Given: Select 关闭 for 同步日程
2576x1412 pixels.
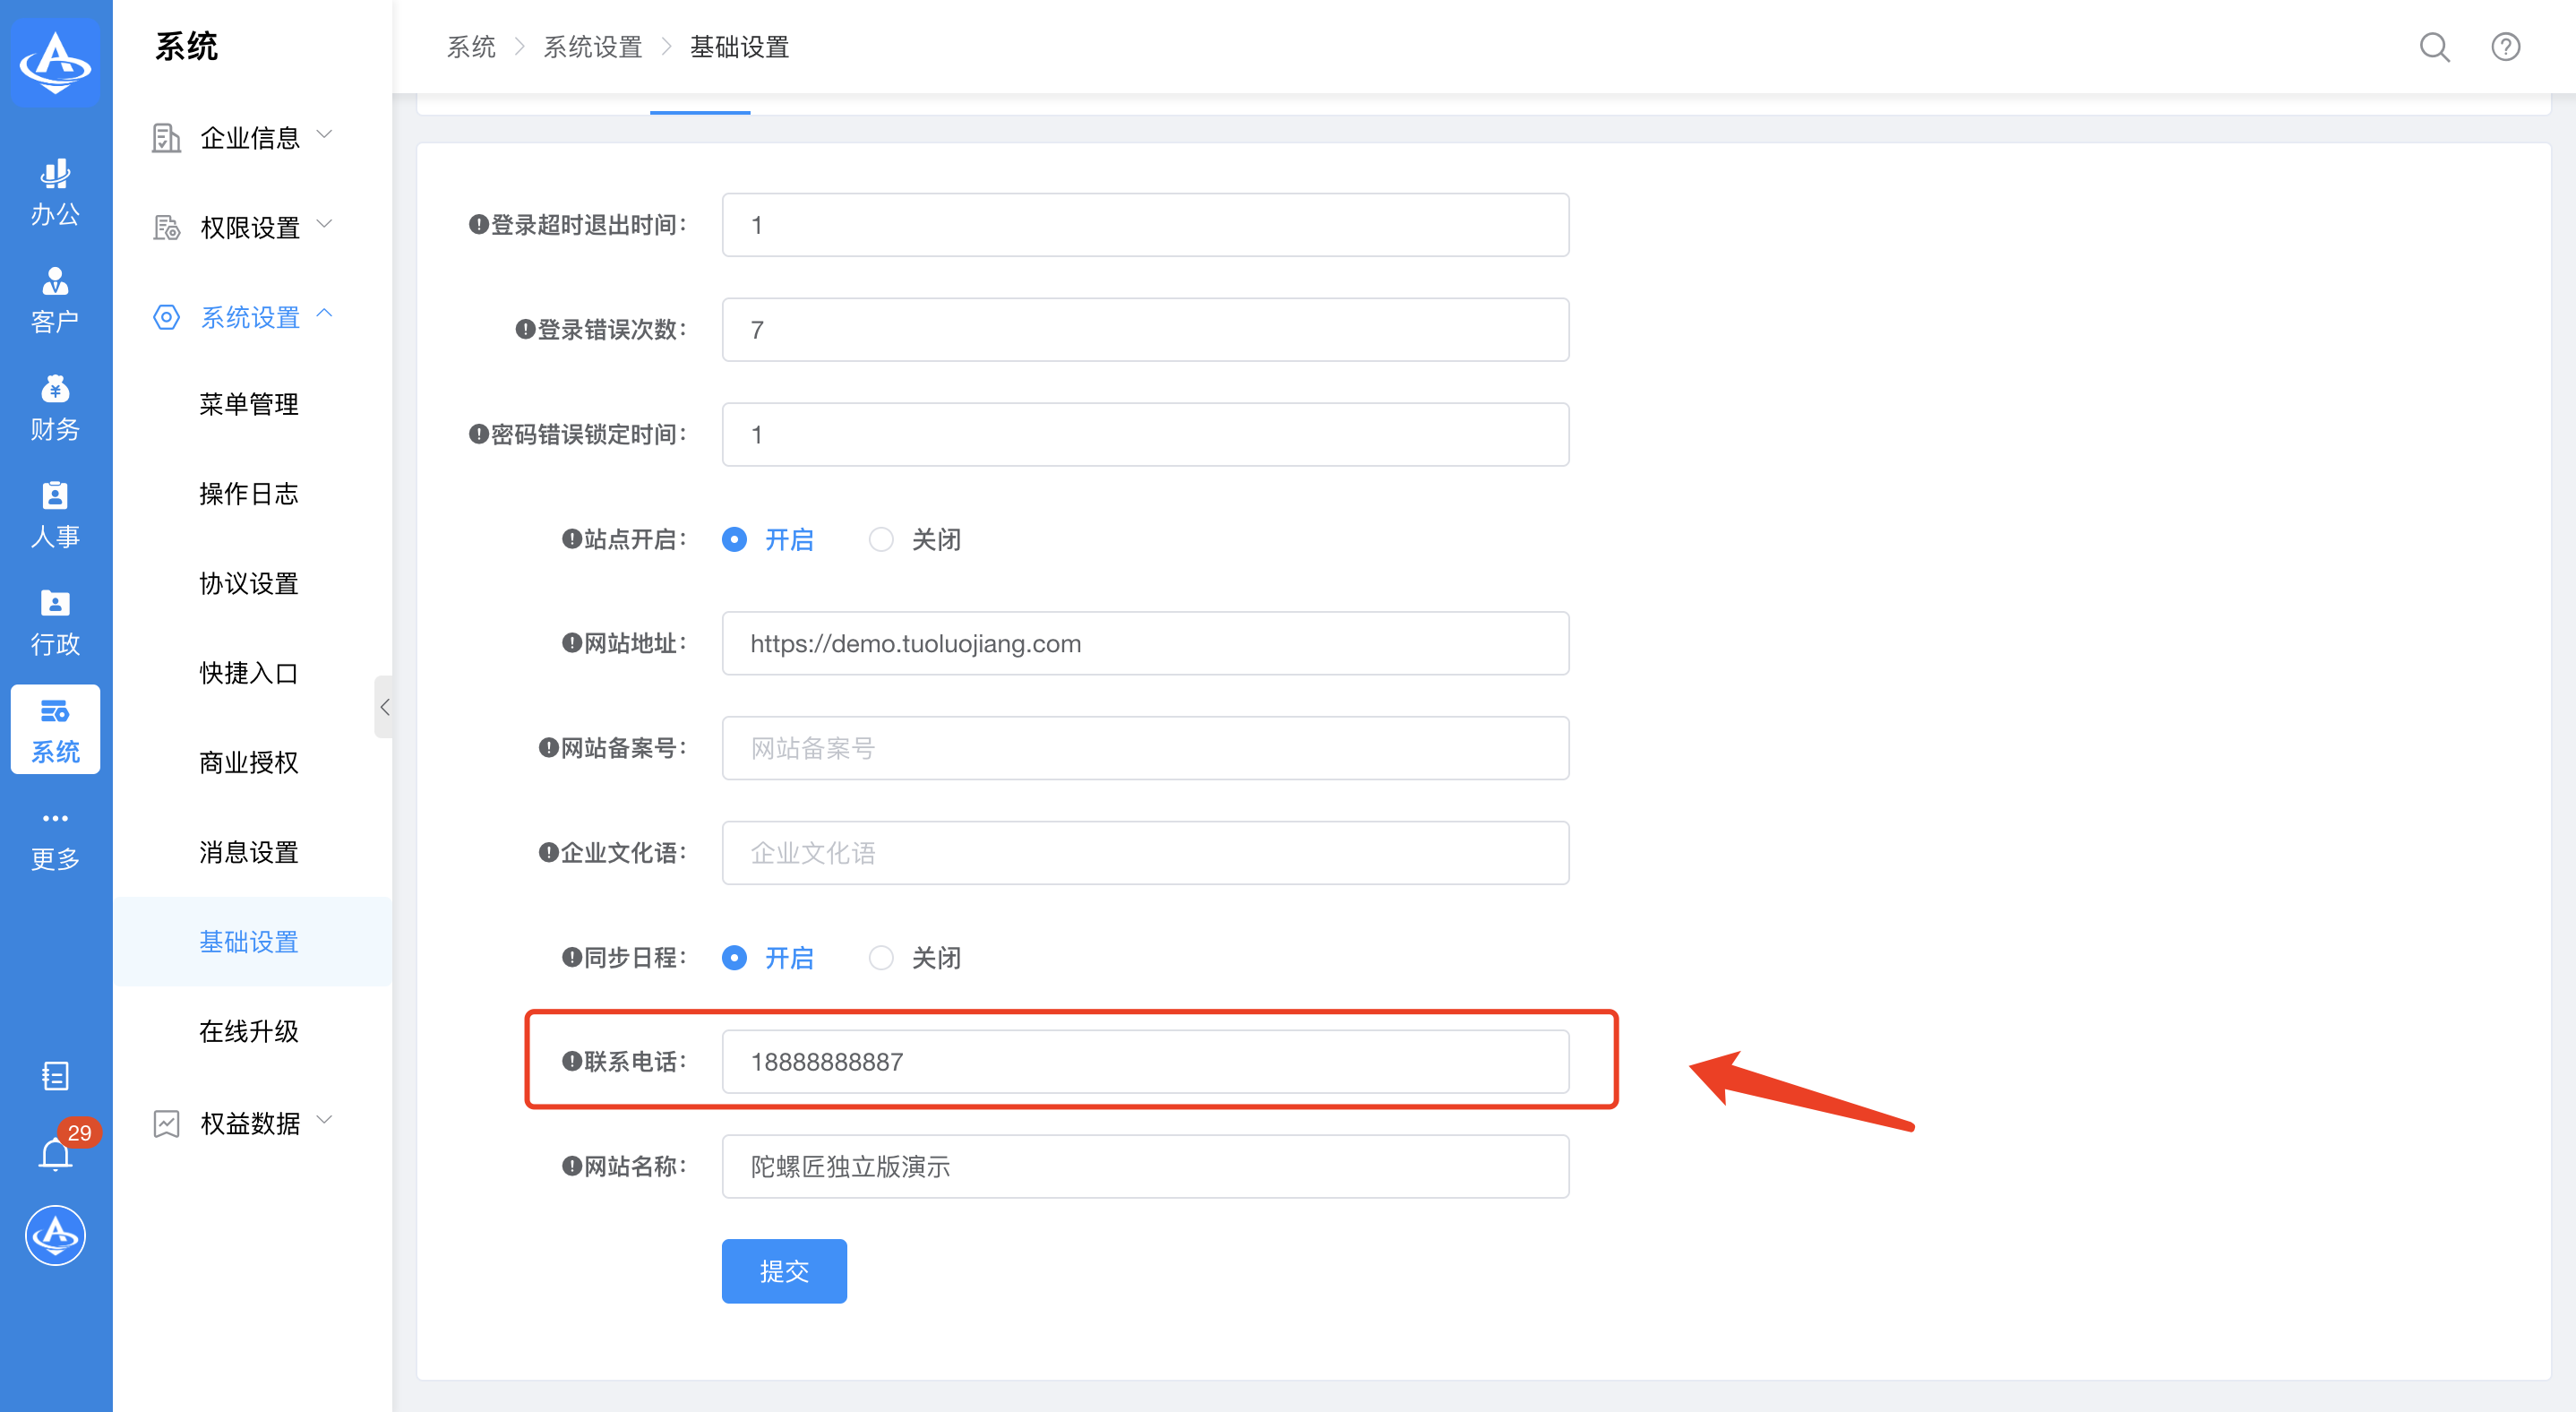Looking at the screenshot, I should click(880, 958).
